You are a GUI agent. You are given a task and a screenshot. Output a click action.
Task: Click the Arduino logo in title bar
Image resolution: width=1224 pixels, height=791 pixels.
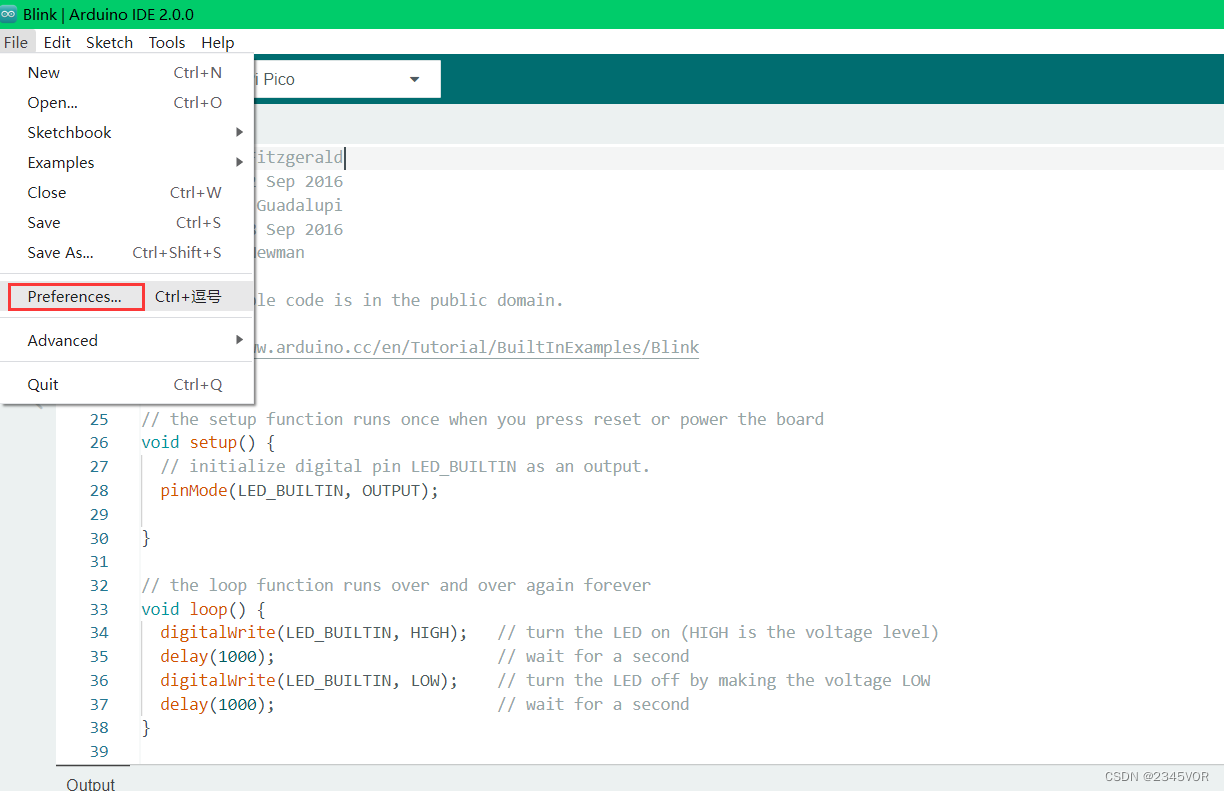9,14
